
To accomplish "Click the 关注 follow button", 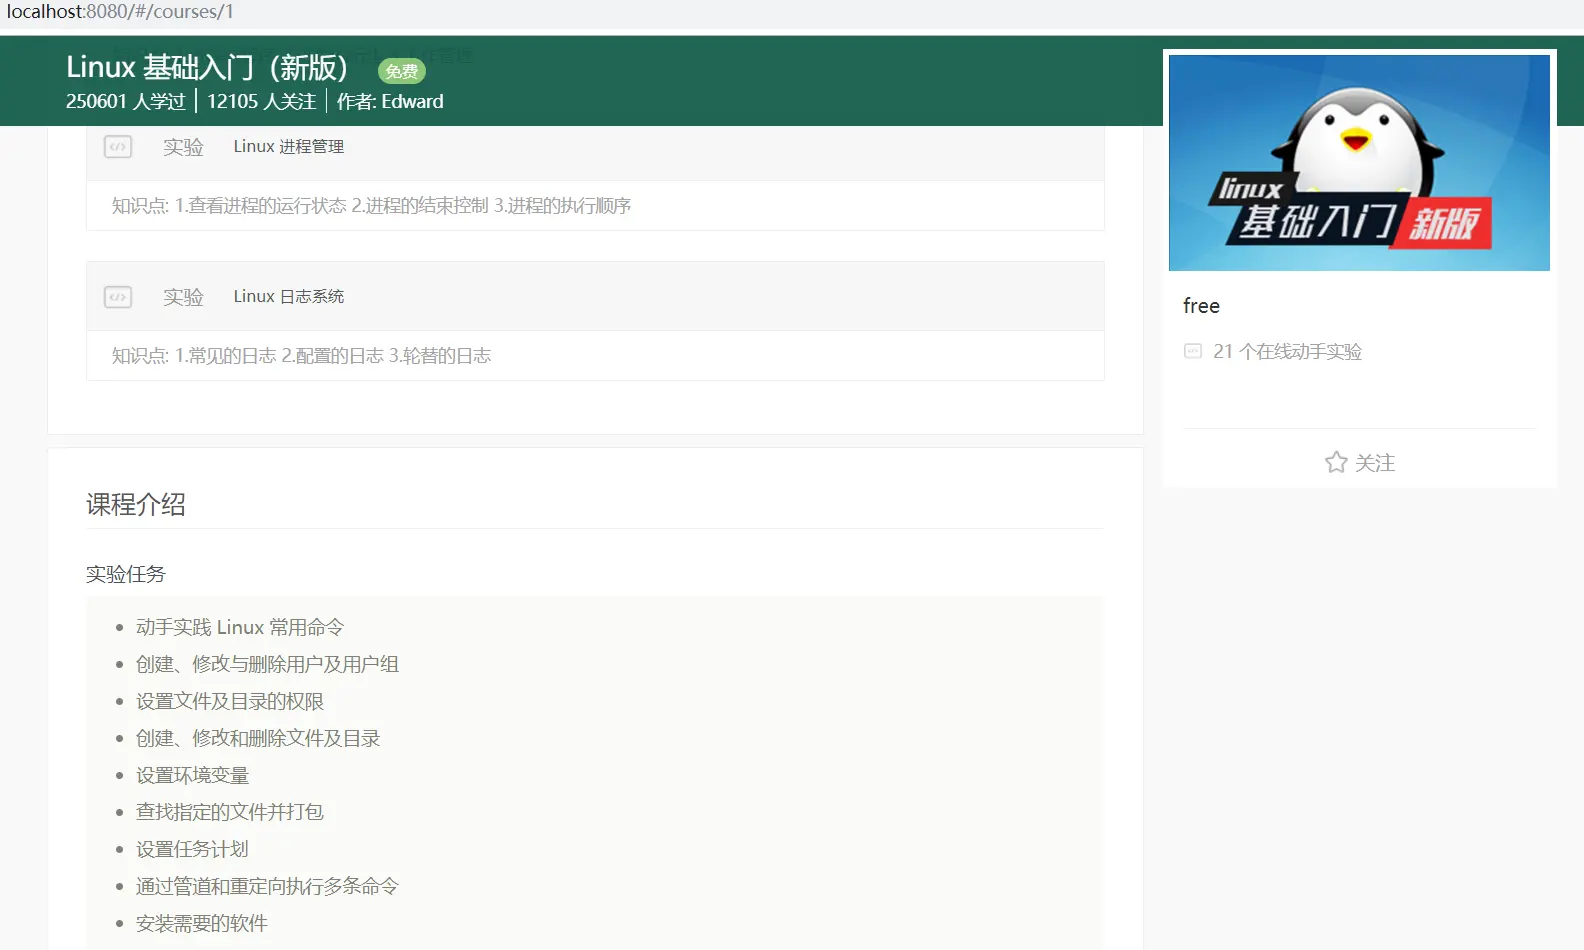I will 1359,462.
